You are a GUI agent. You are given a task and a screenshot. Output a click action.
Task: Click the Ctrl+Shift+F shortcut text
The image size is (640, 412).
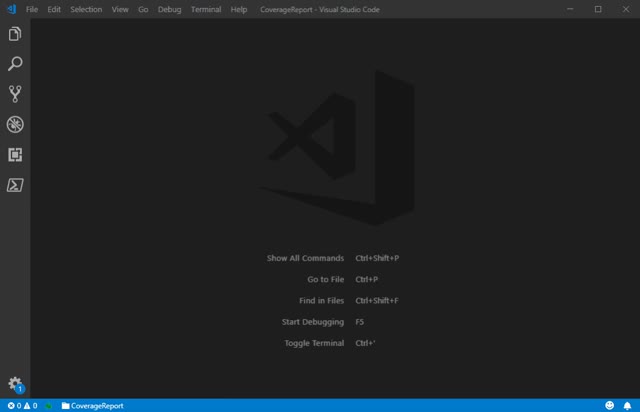click(x=377, y=301)
